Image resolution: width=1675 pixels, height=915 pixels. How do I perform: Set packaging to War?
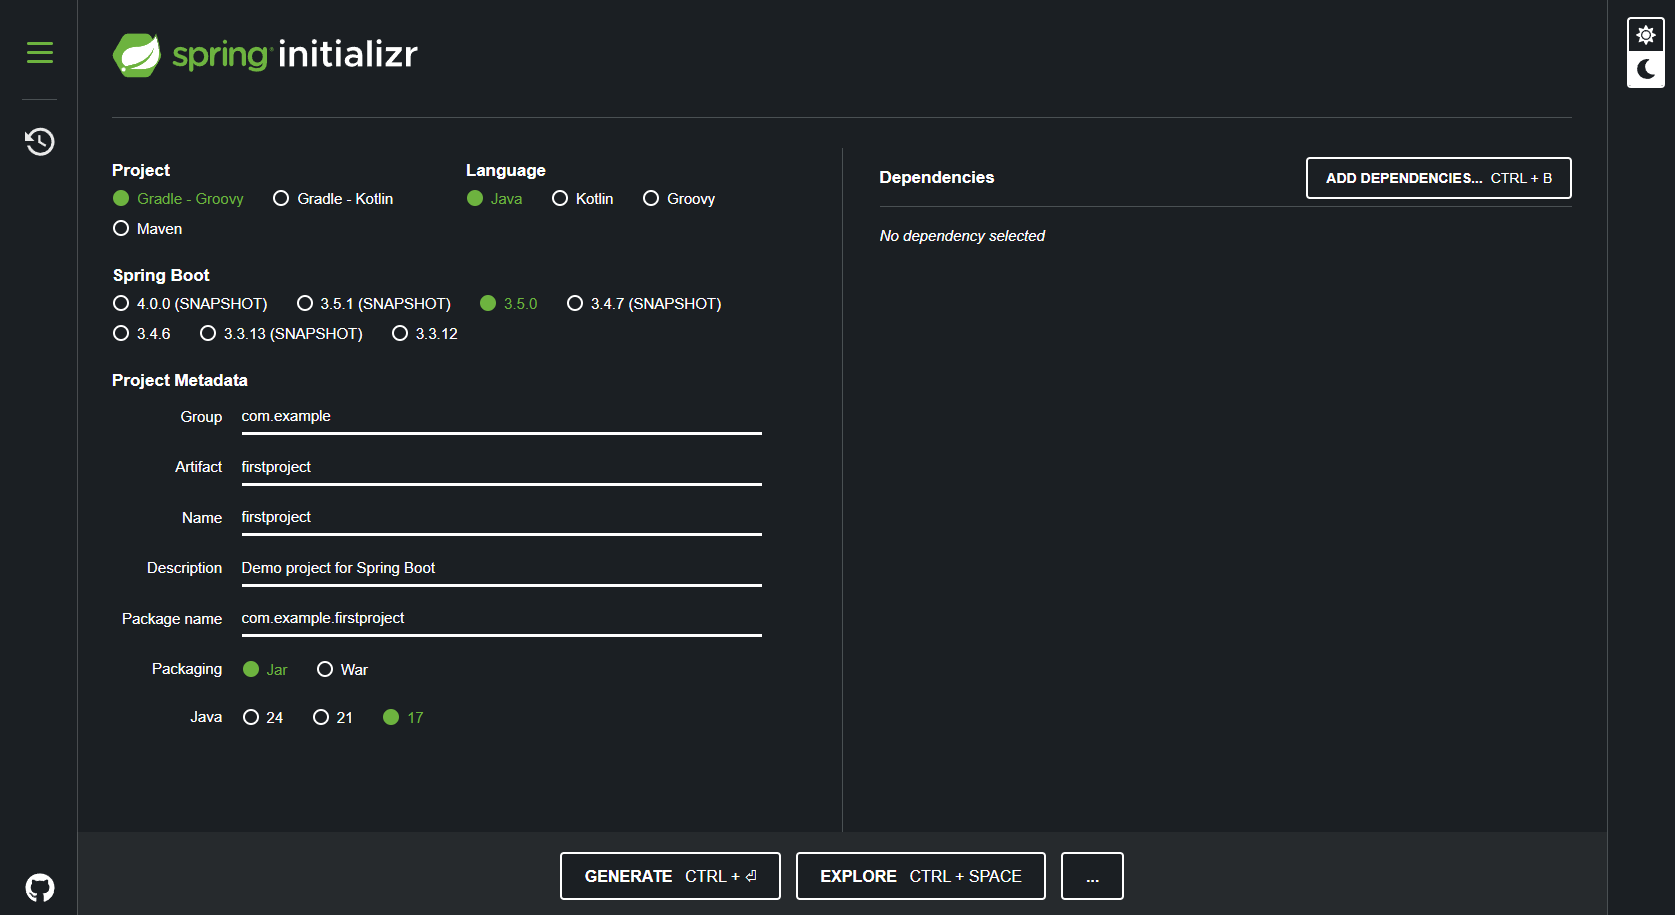click(342, 670)
